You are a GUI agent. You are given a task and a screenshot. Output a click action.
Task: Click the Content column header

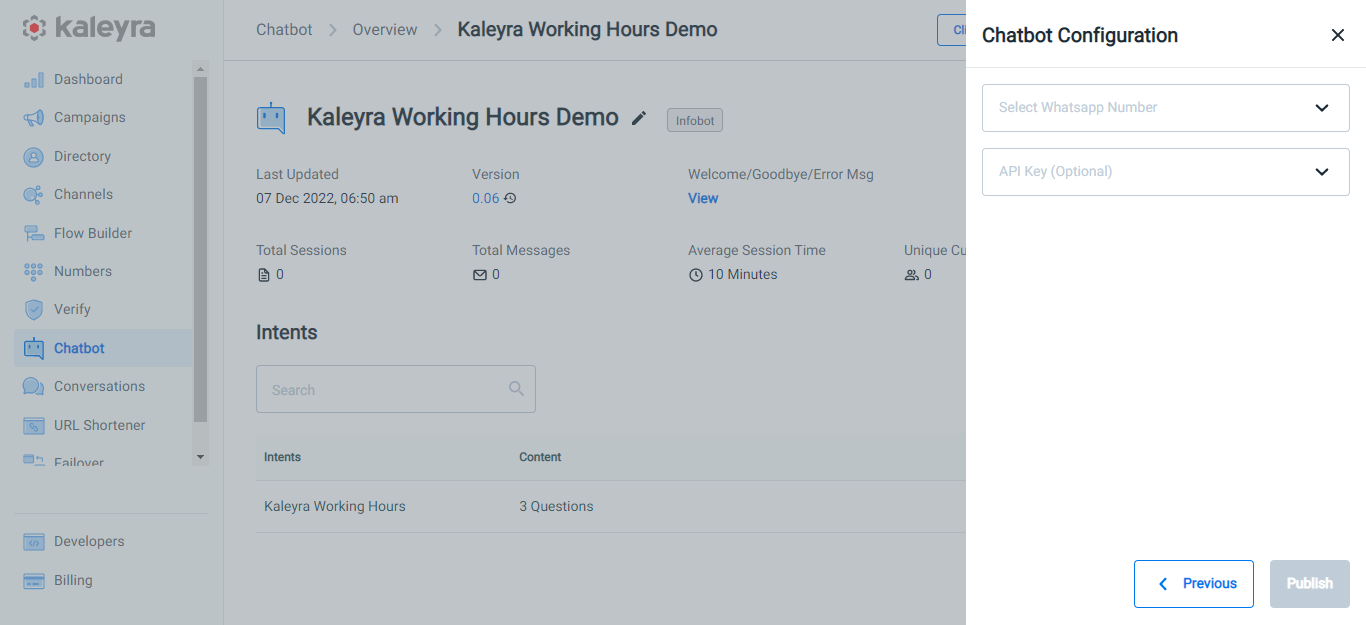point(540,457)
